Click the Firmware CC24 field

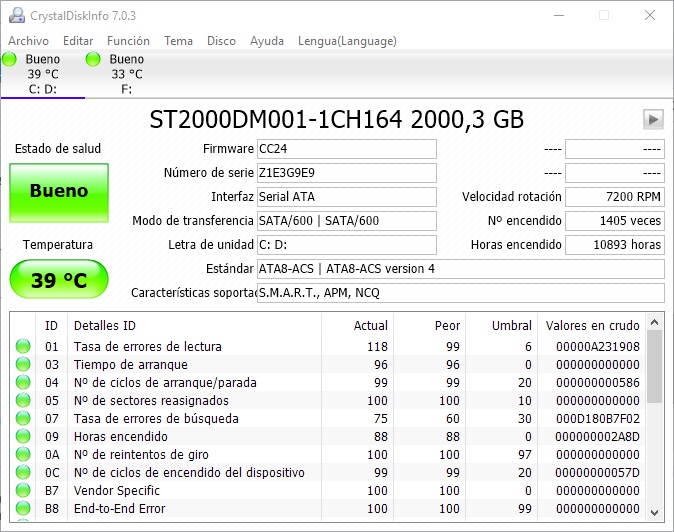(x=346, y=149)
